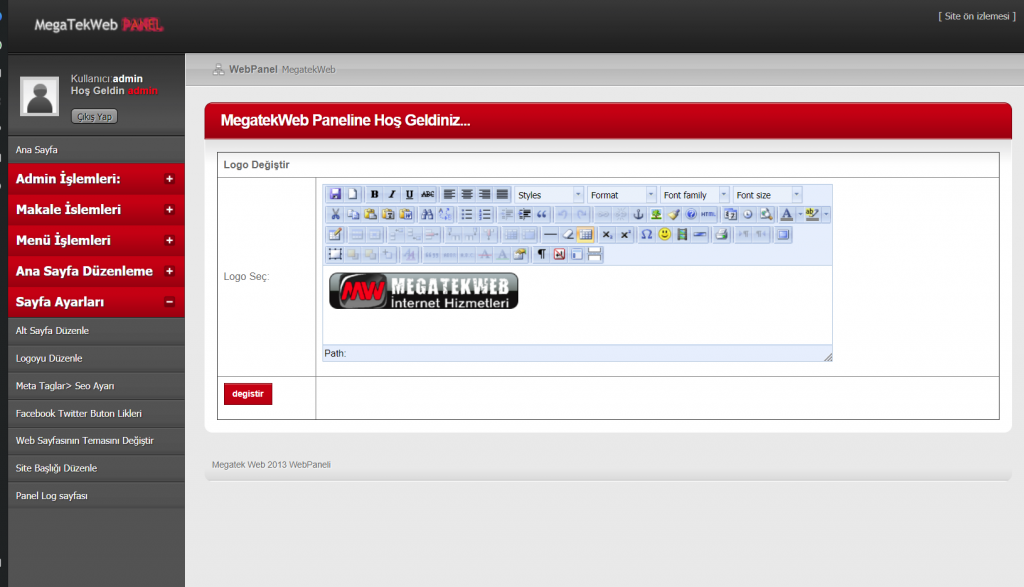Viewport: 1024px width, 587px height.
Task: Insert an anchor with anchor icon
Action: point(638,214)
